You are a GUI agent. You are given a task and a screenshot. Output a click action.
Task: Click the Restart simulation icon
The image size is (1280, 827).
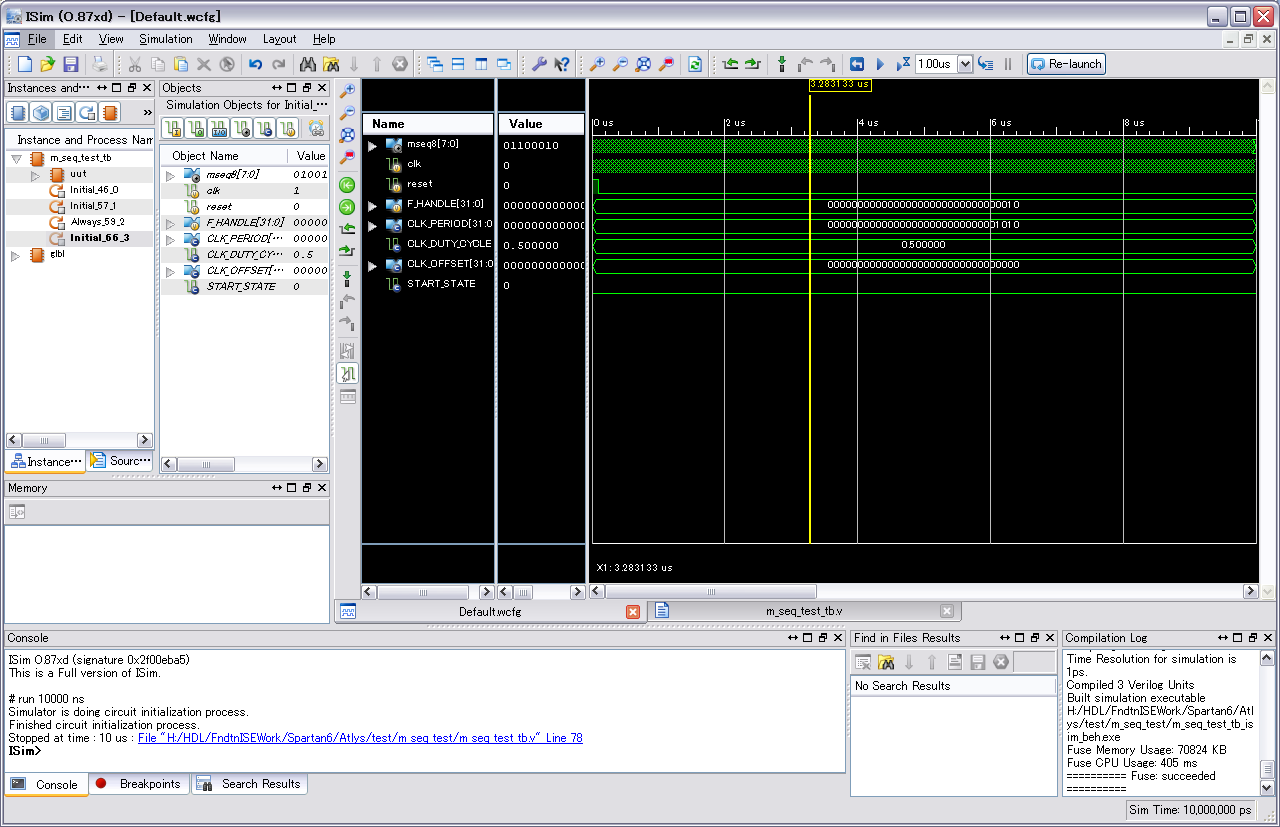857,64
